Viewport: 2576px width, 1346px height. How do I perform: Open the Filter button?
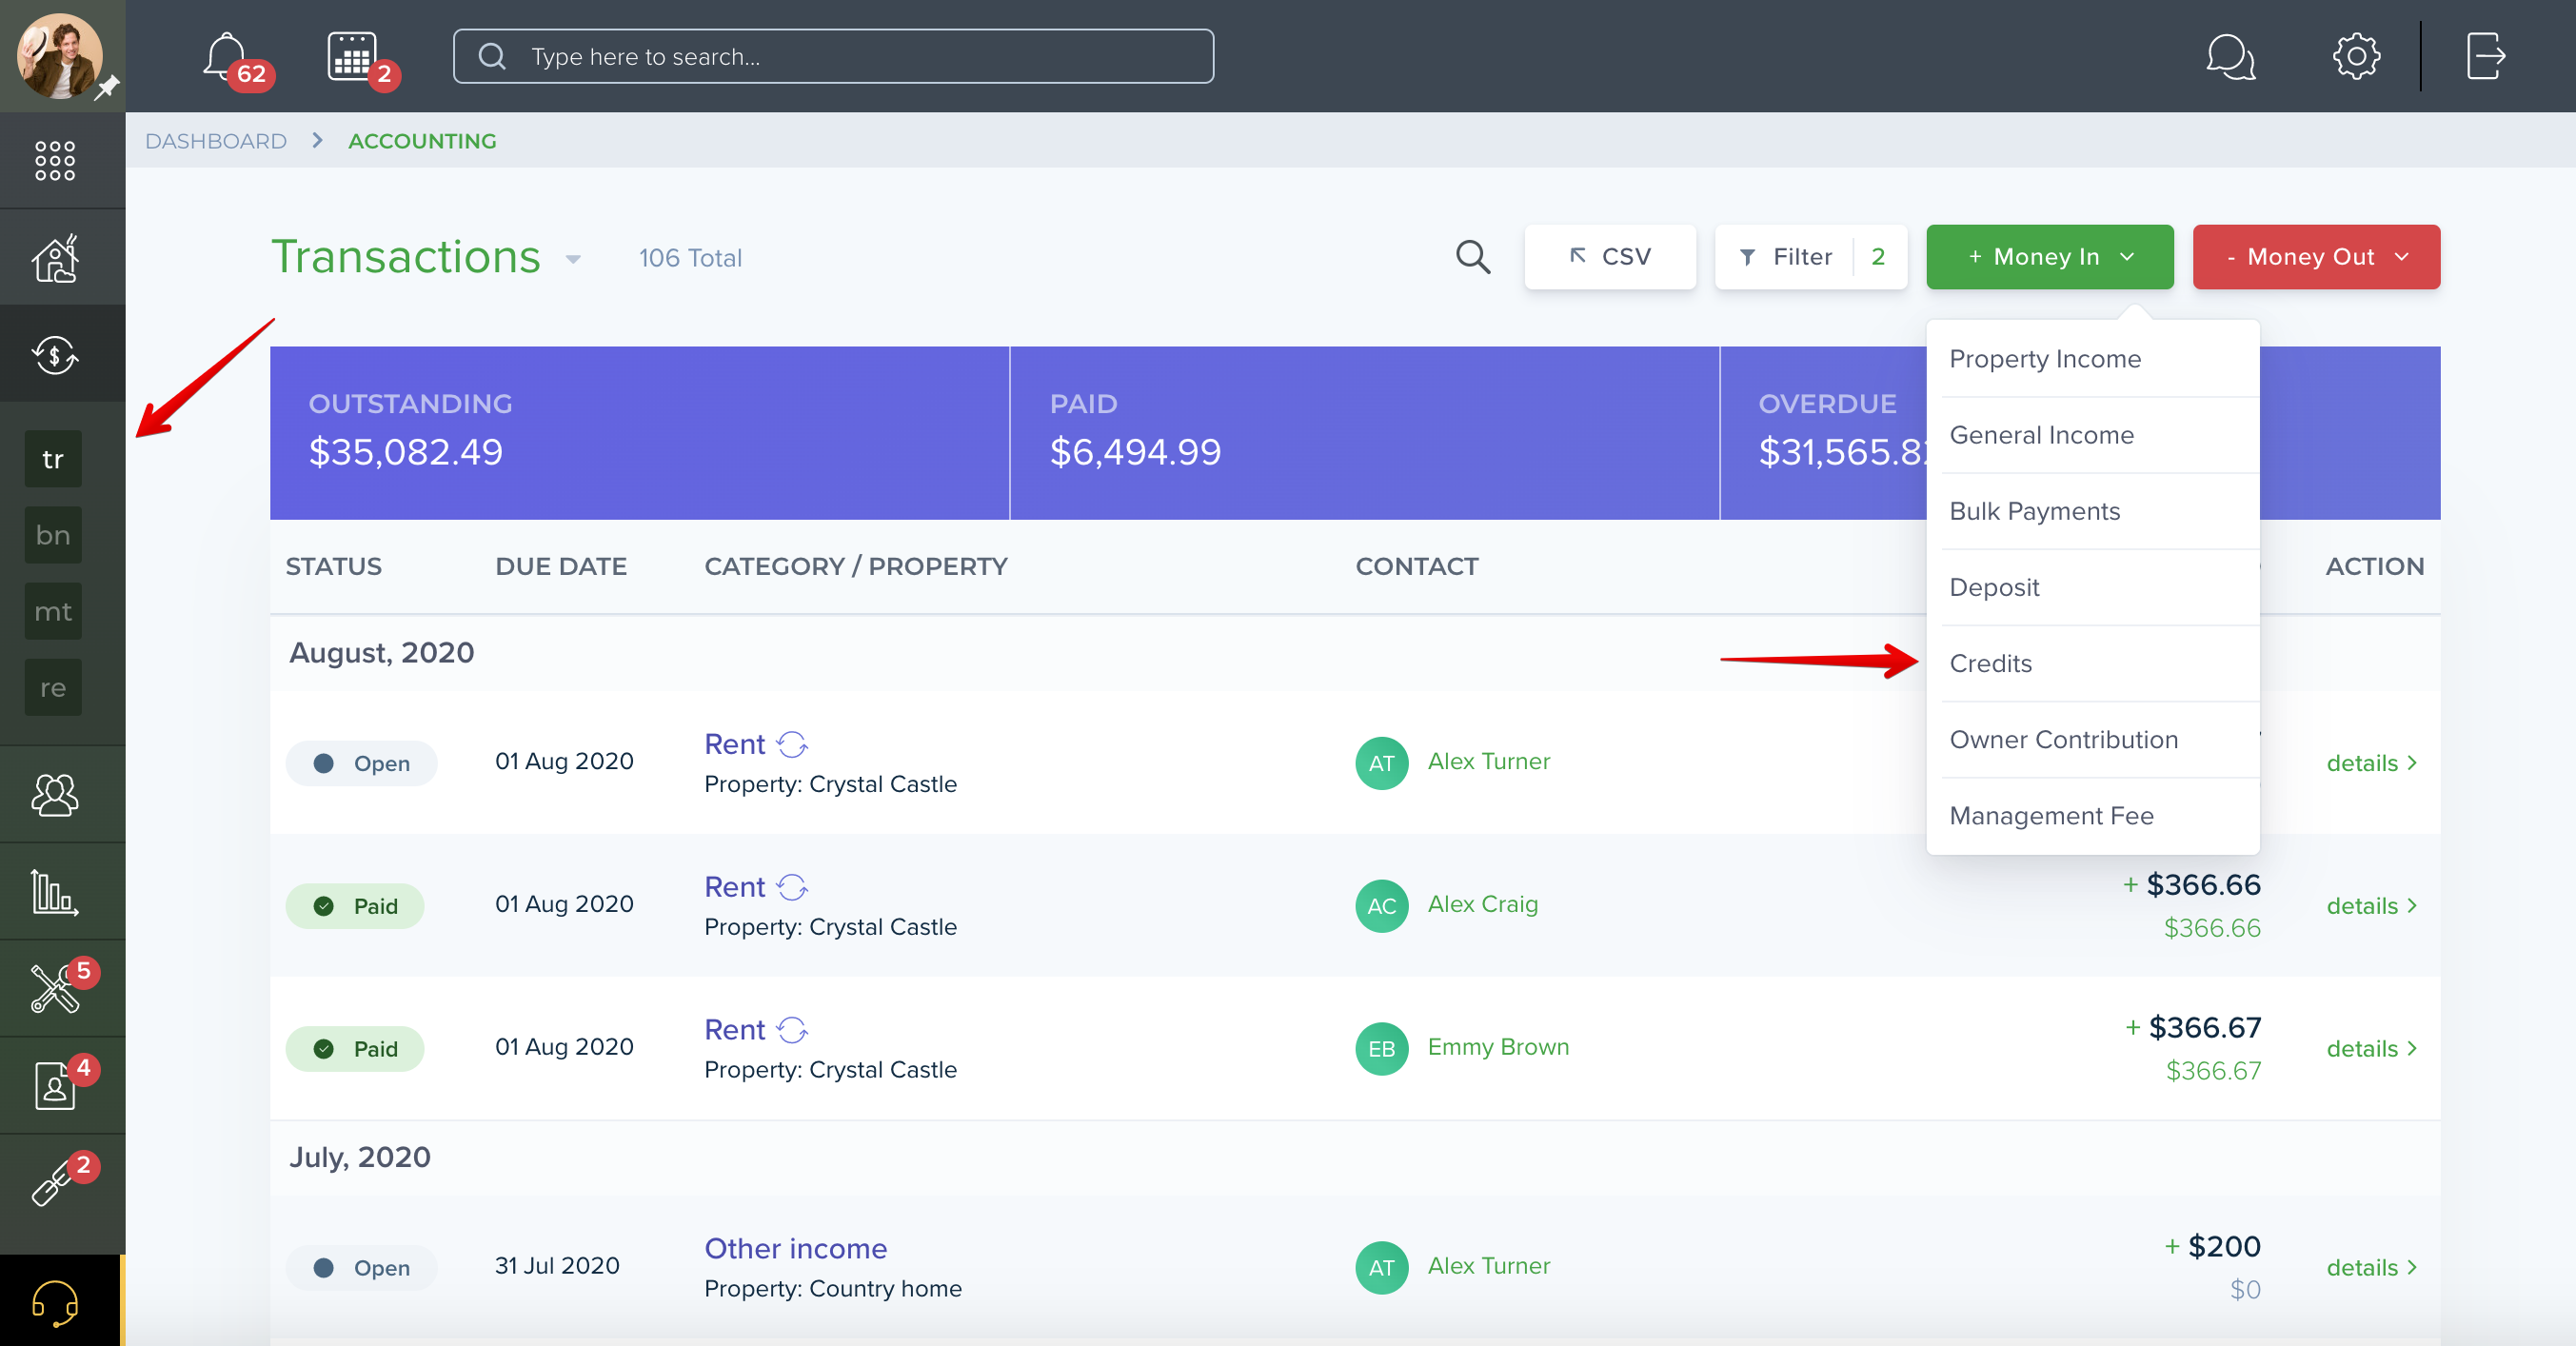(x=1810, y=257)
